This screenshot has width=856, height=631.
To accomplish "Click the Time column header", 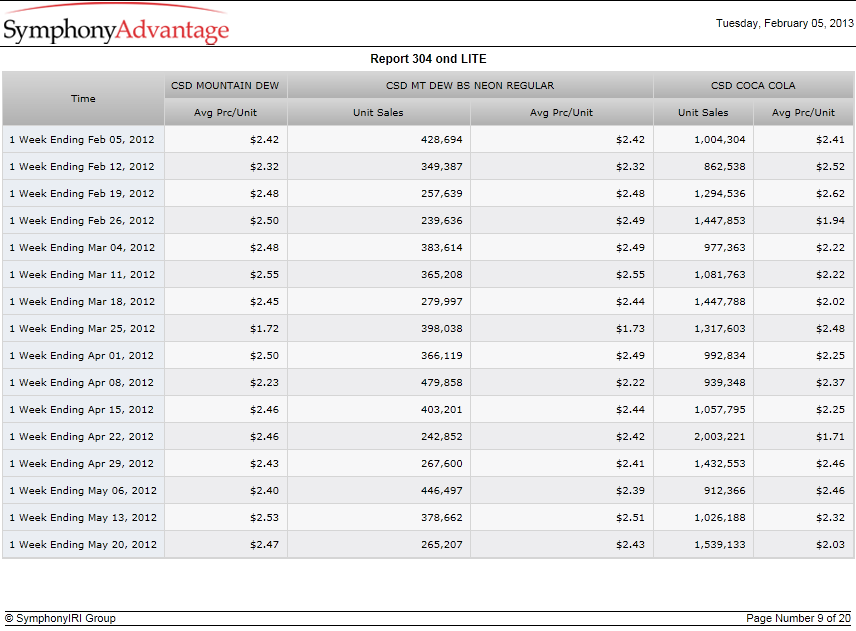I will click(x=83, y=99).
